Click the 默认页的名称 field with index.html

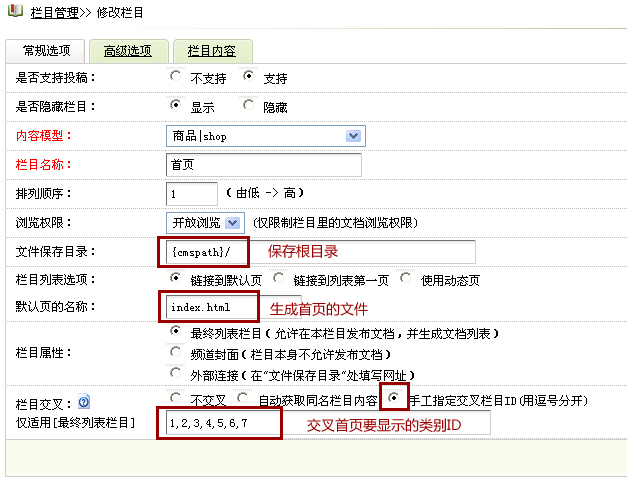coord(210,306)
